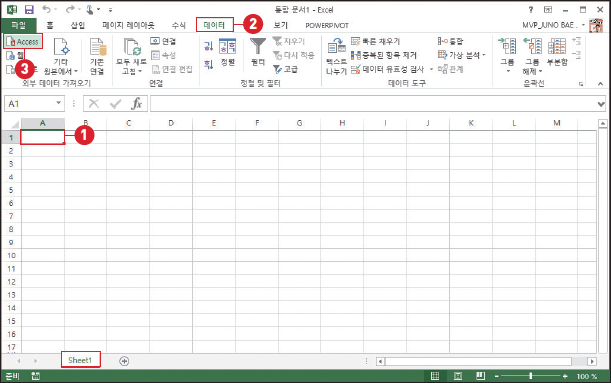This screenshot has width=611, height=383.
Task: Click the Name Box showing A1
Action: pos(30,104)
